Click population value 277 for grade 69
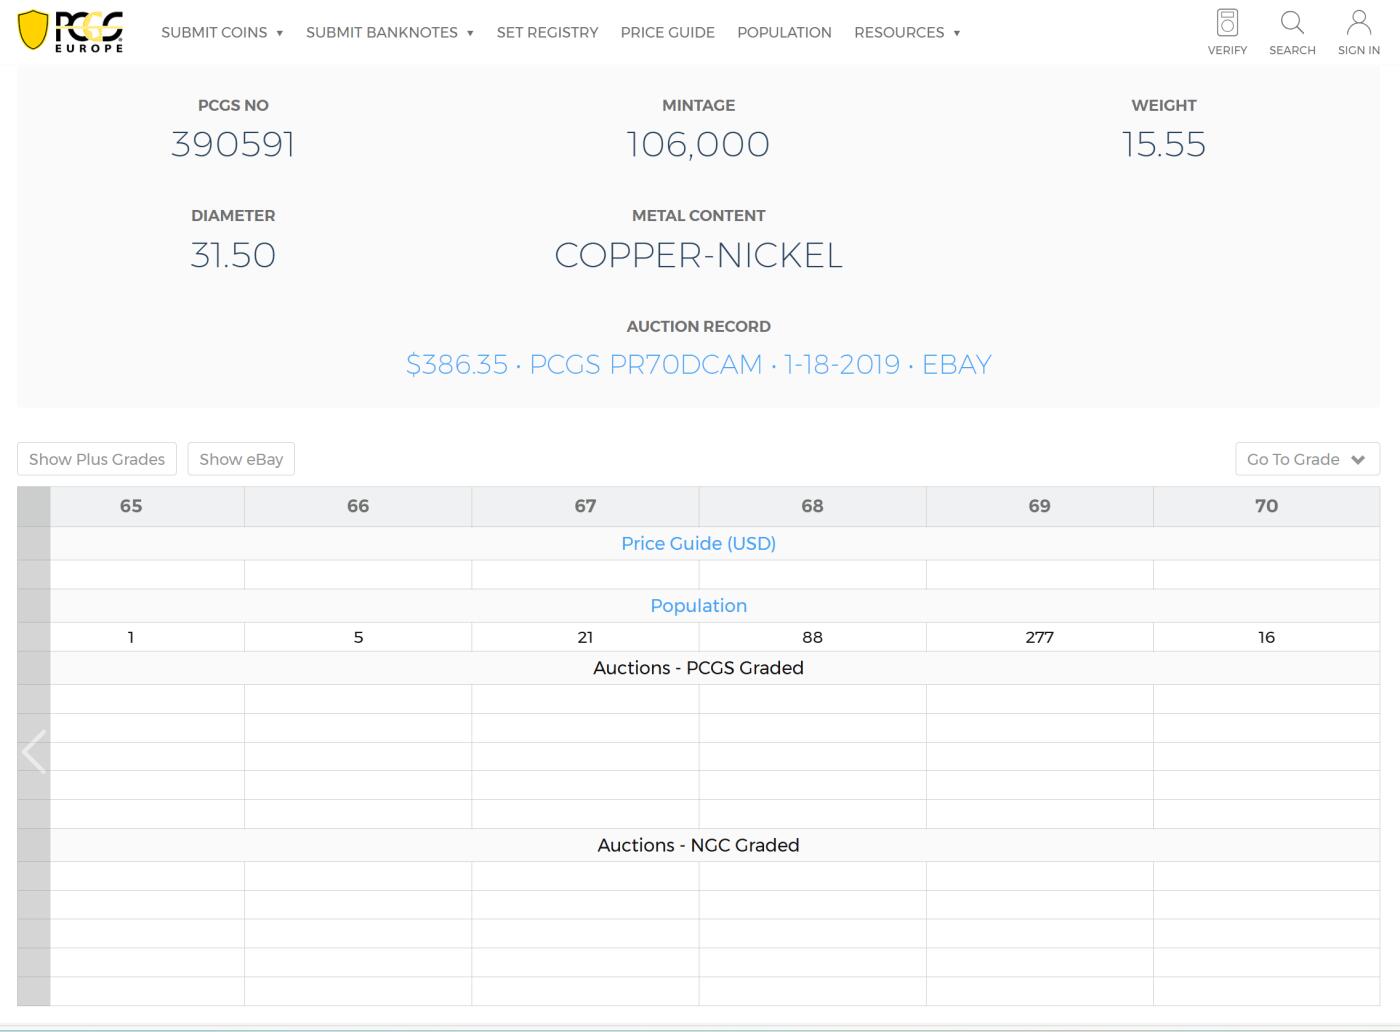This screenshot has height=1032, width=1400. click(1039, 637)
